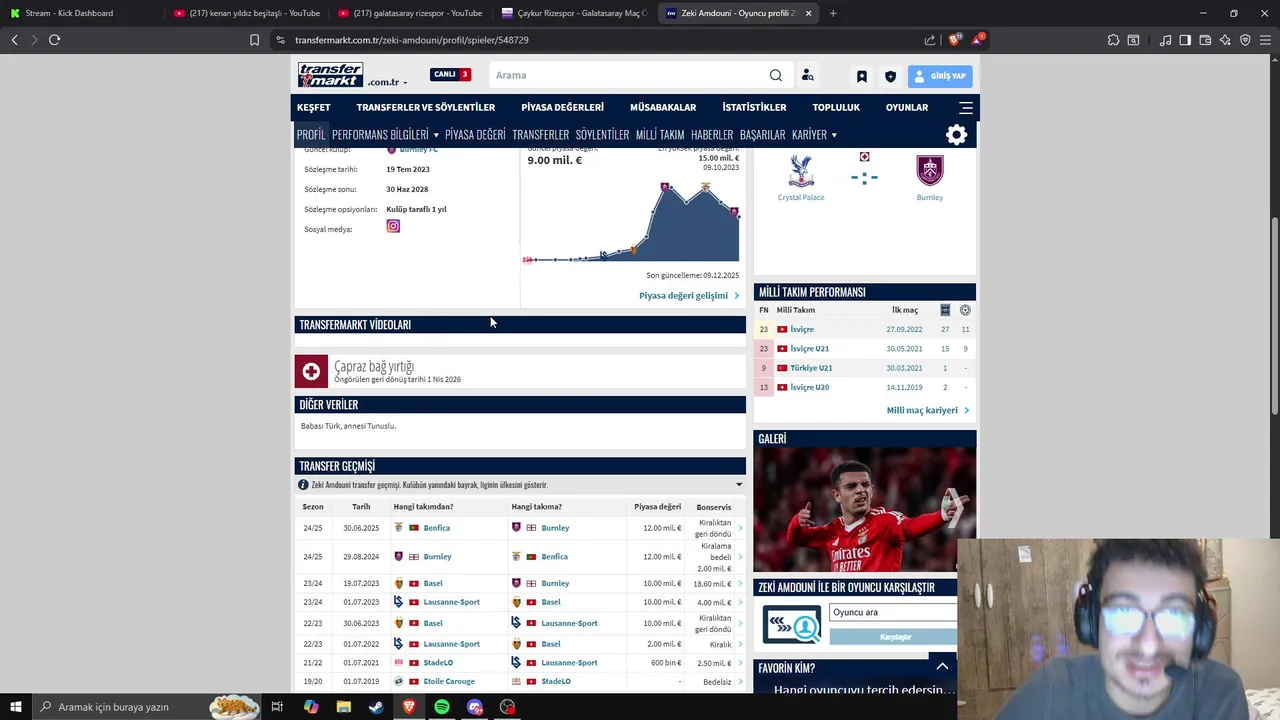Open the Brave media music note icon
This screenshot has height=720, width=1280.
point(1165,40)
